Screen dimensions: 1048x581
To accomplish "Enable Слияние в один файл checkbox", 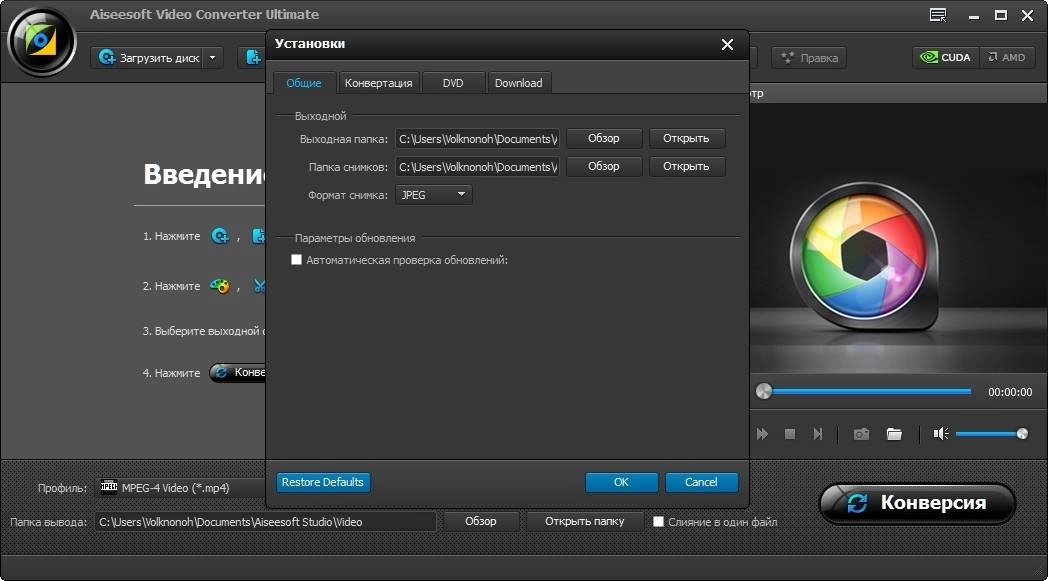I will (658, 521).
